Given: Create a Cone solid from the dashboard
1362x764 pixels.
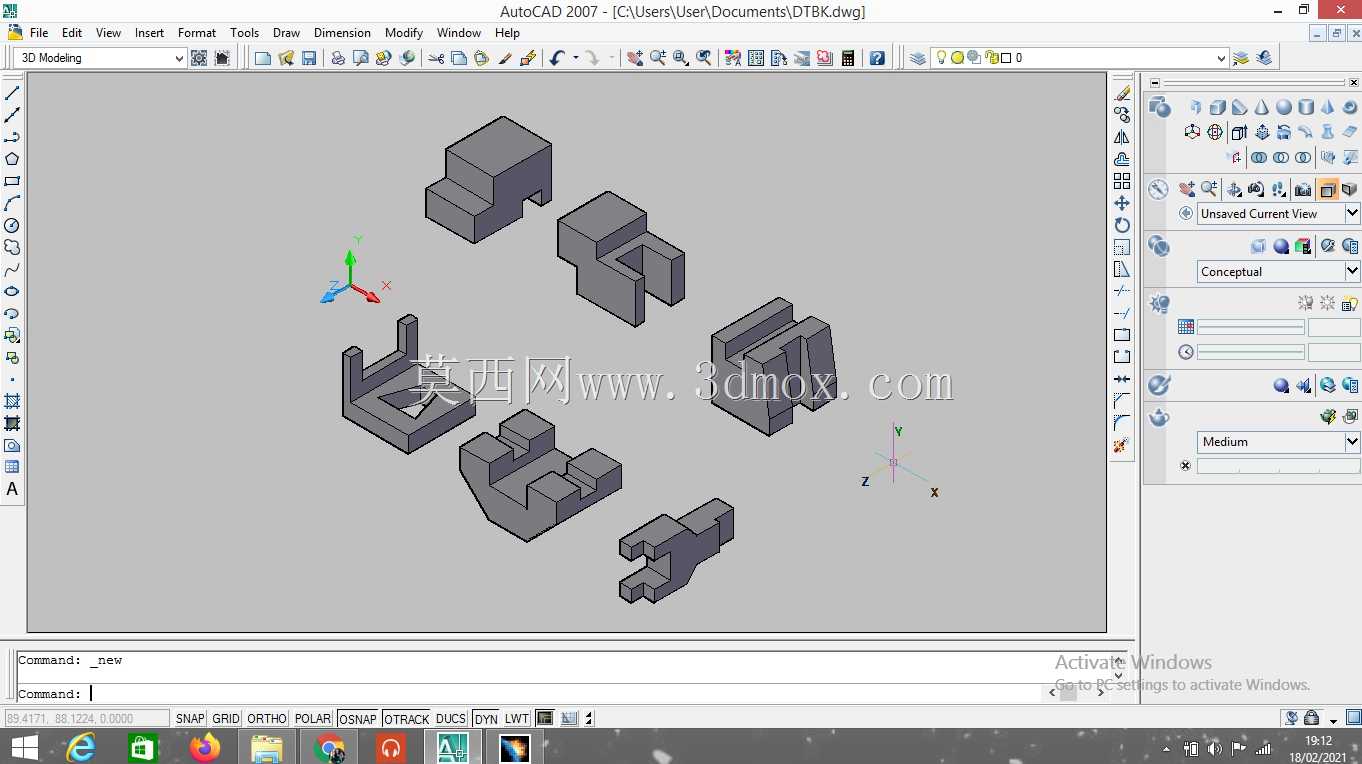Looking at the screenshot, I should tap(1261, 107).
